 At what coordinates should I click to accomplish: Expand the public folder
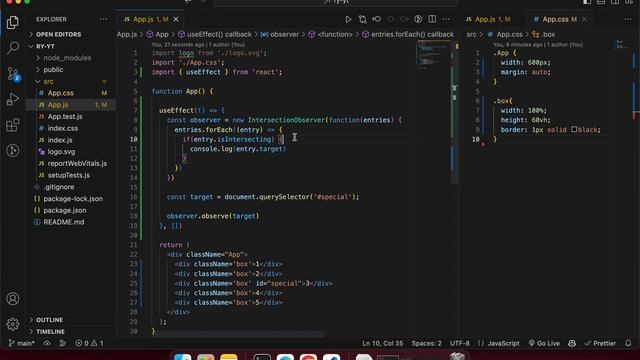point(53,70)
